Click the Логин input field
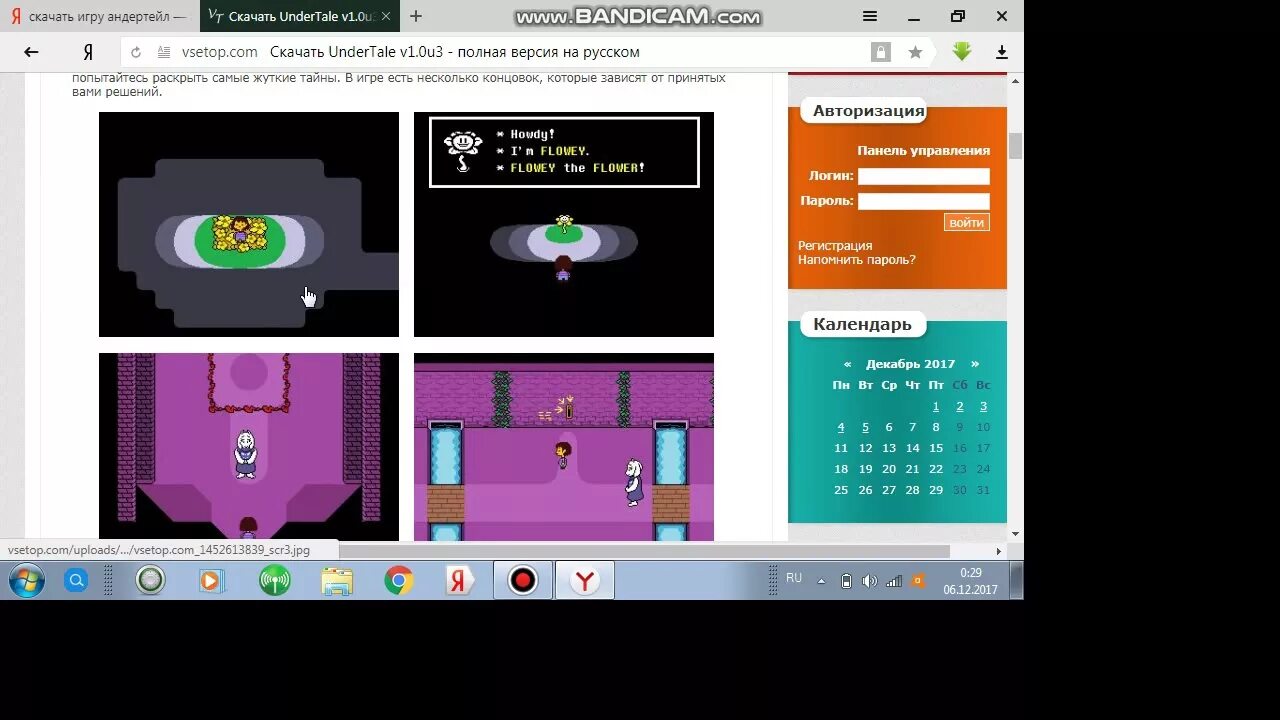This screenshot has width=1280, height=720. [923, 176]
